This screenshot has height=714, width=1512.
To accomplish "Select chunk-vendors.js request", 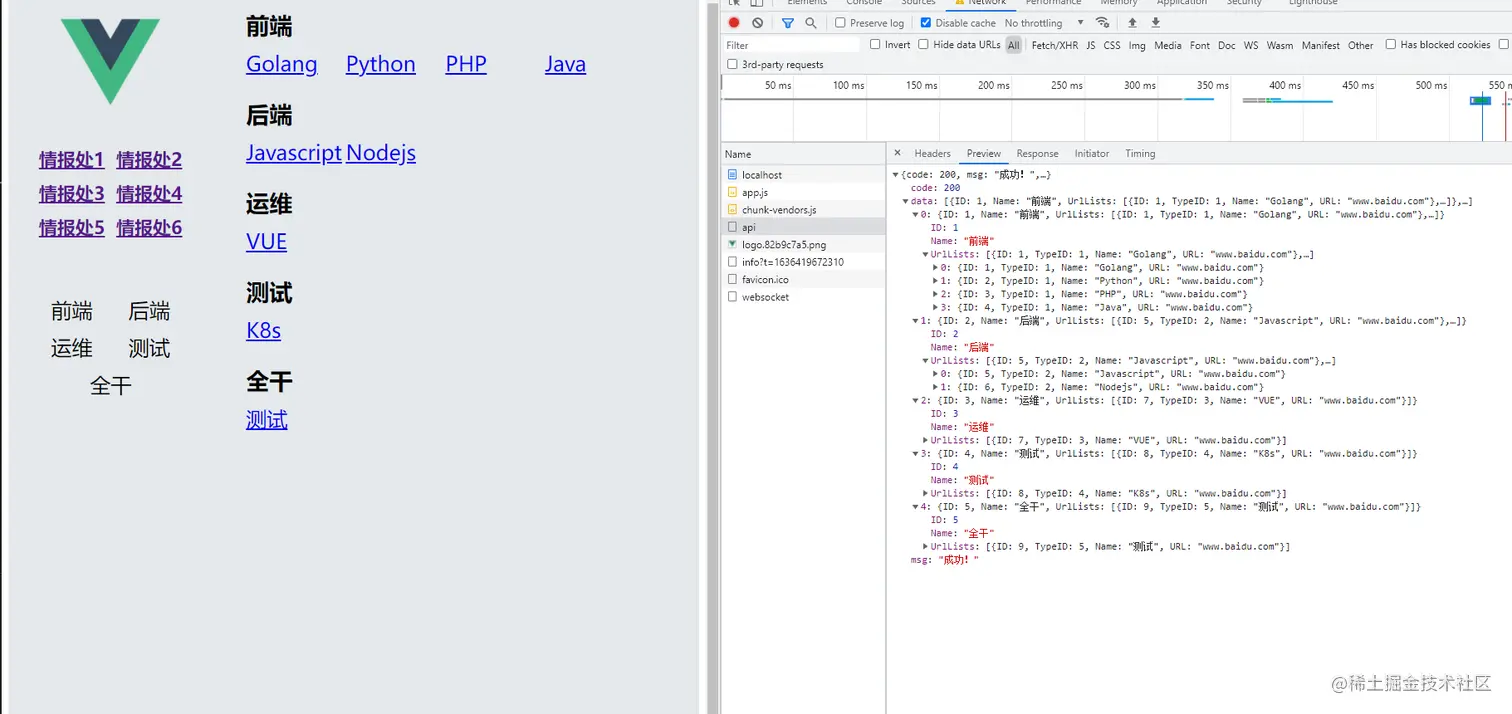I will [804, 210].
